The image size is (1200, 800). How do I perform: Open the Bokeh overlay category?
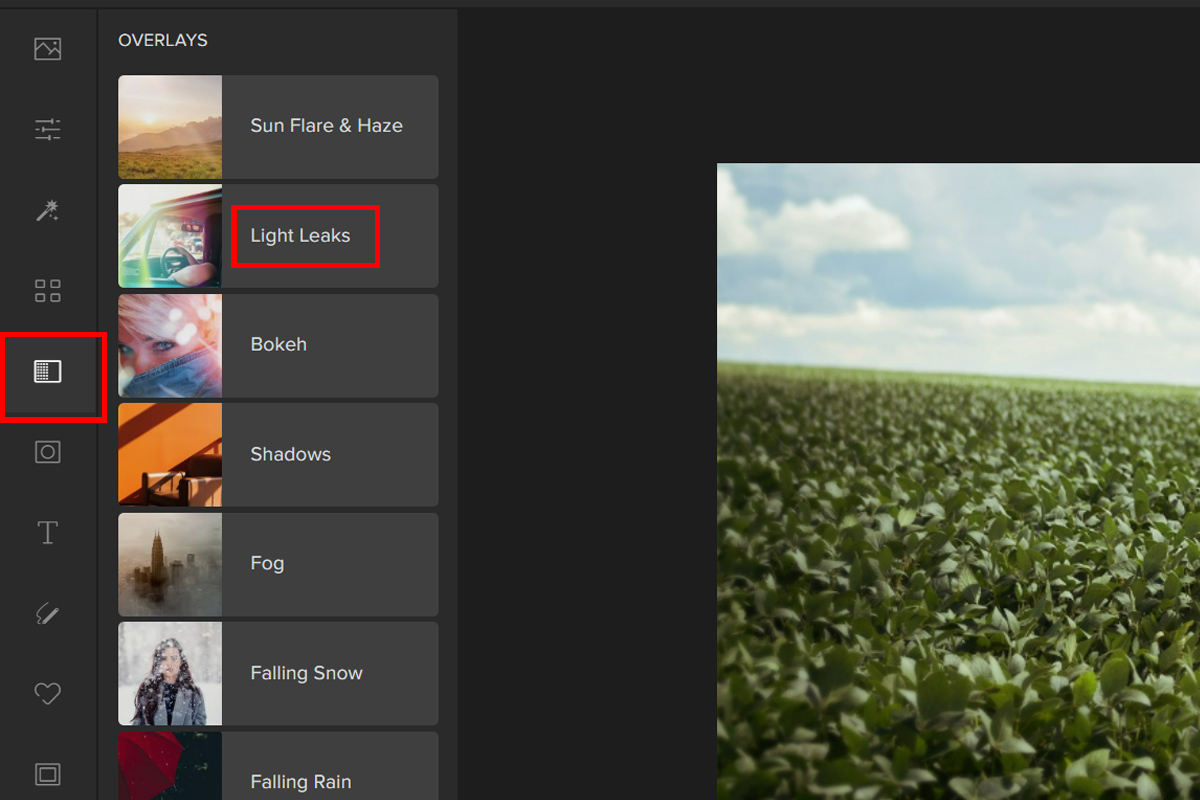coord(279,345)
